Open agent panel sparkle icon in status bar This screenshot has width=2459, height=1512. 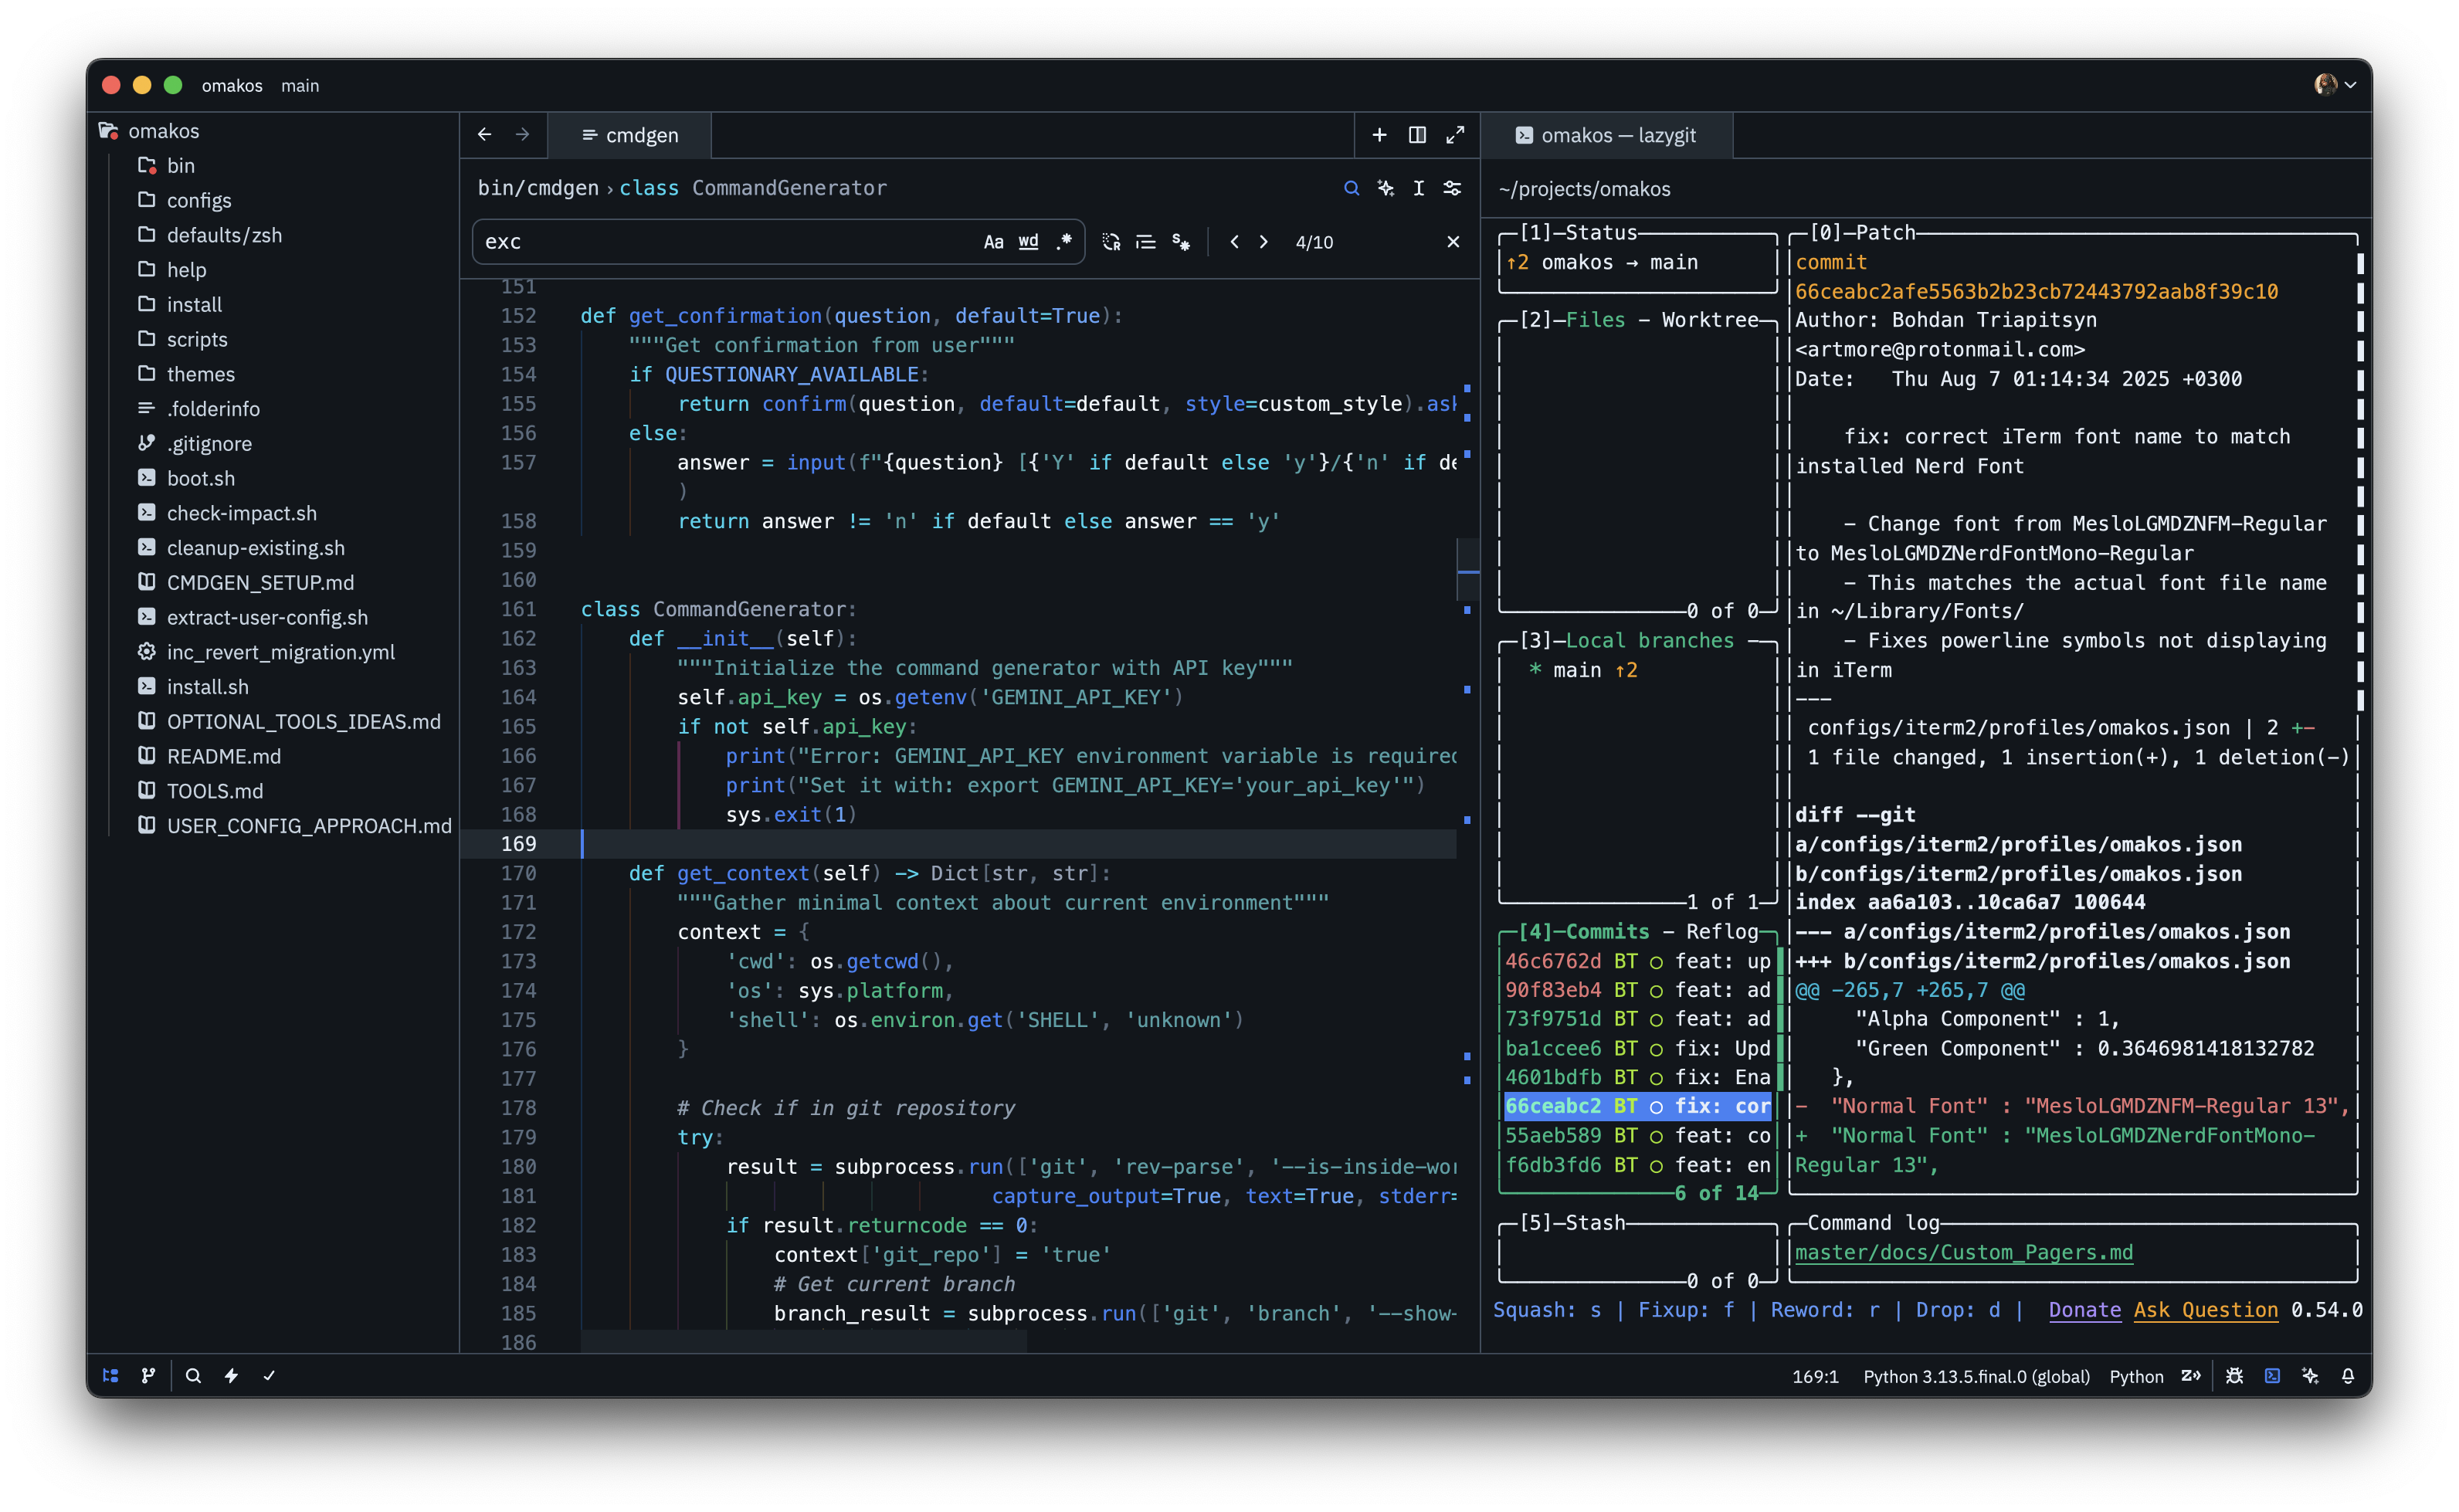(2310, 1376)
